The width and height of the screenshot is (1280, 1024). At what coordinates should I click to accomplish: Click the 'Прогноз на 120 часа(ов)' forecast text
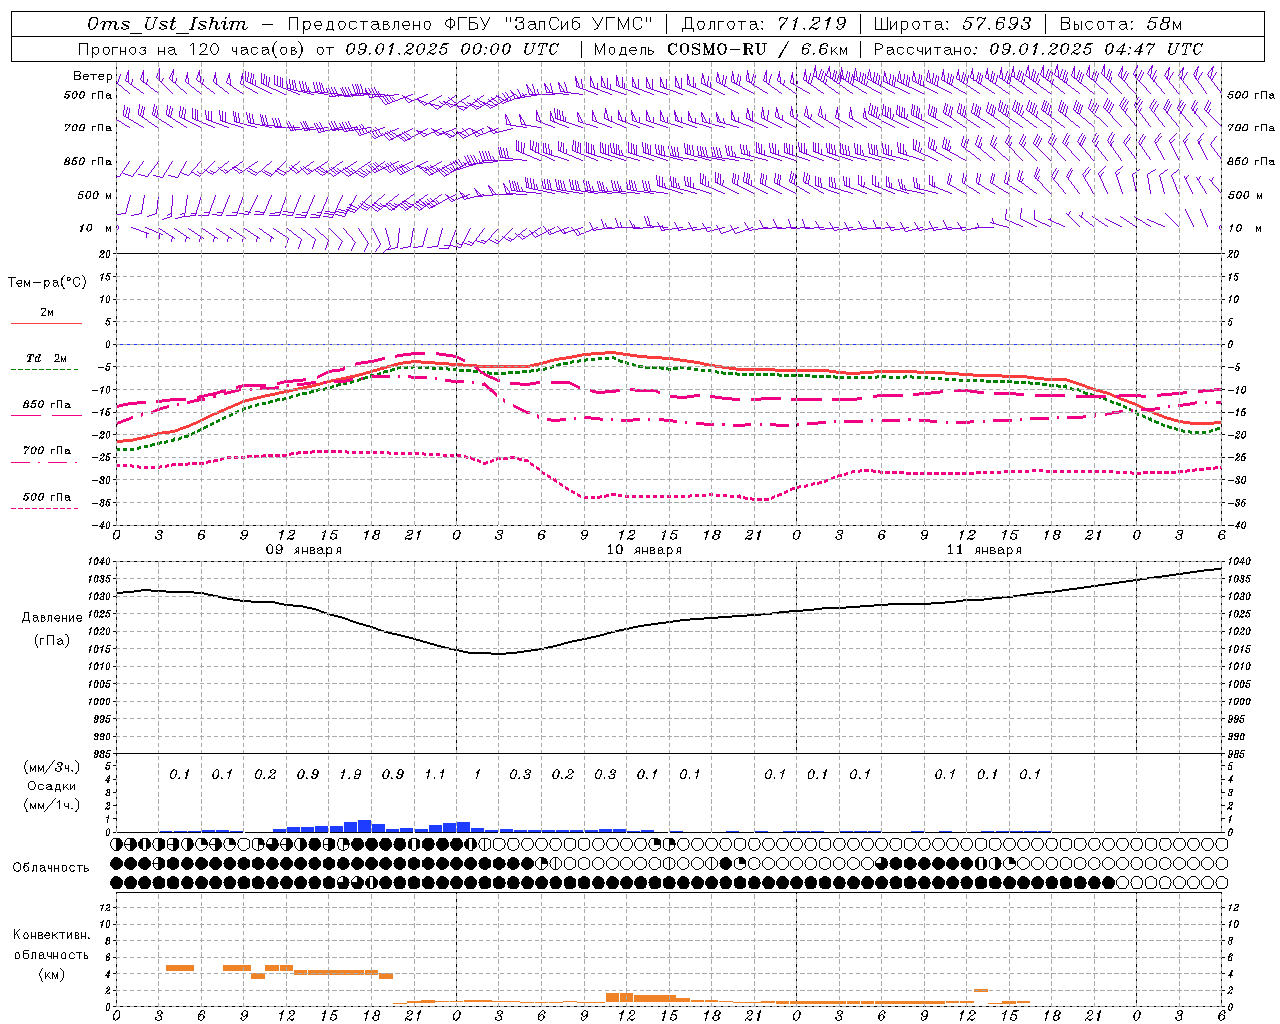click(x=193, y=49)
